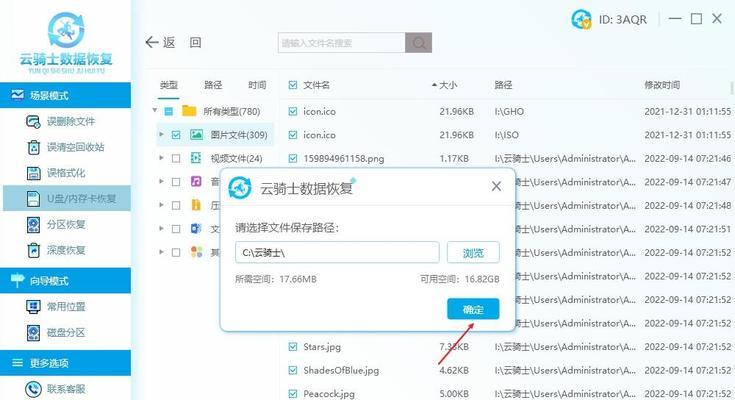Click the magnifier search button
The width and height of the screenshot is (735, 400).
419,43
